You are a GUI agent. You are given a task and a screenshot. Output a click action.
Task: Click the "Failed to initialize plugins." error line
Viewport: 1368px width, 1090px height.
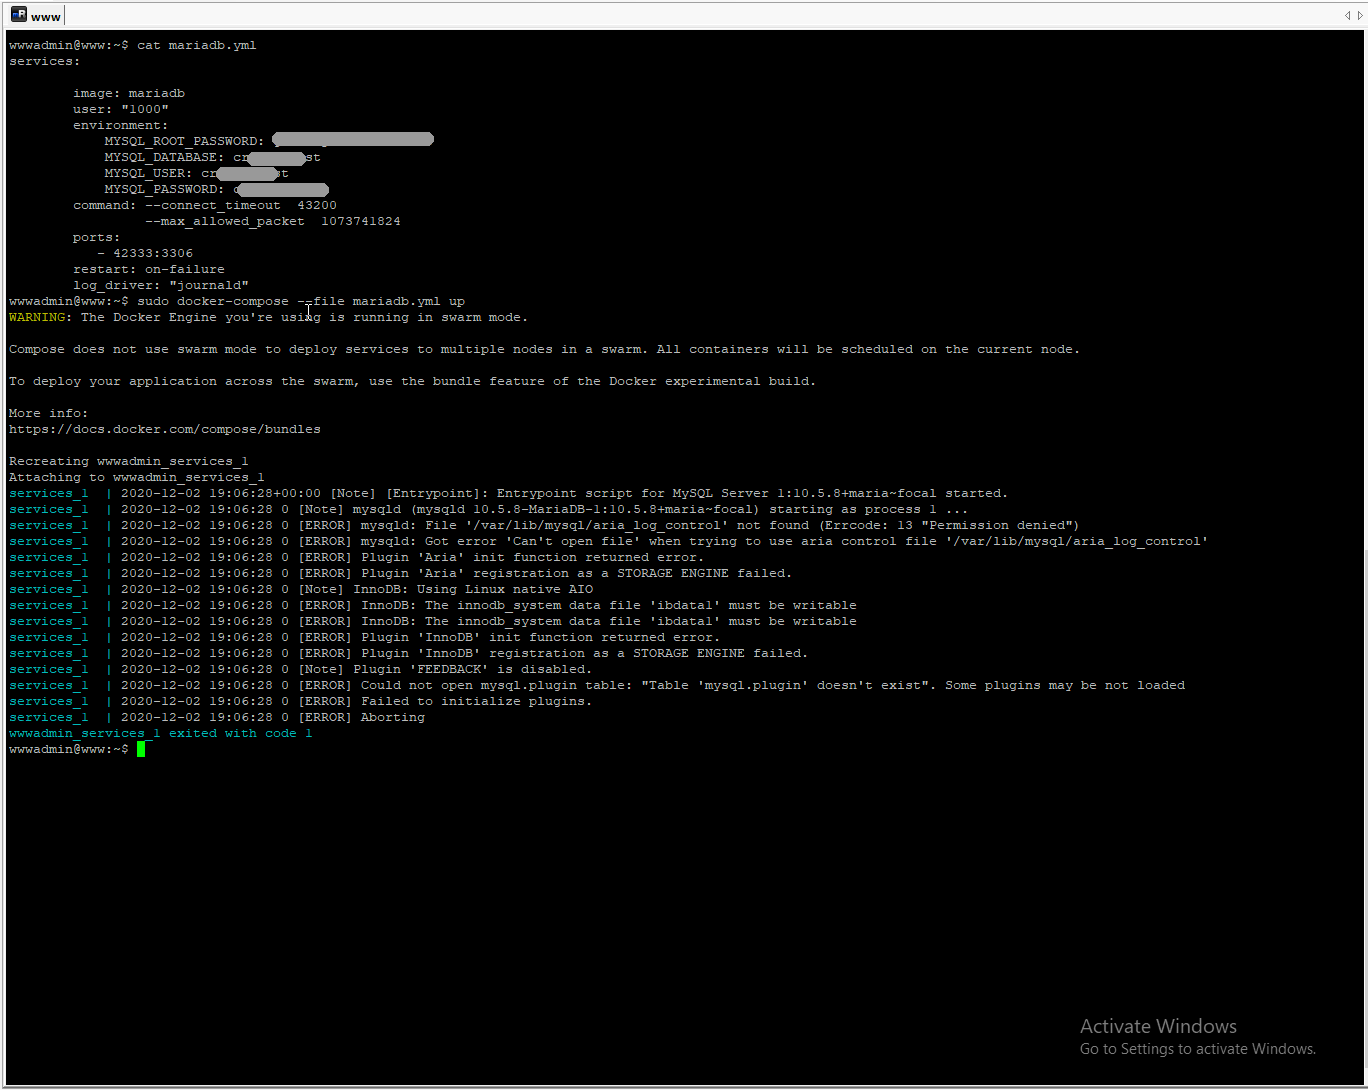tap(301, 701)
